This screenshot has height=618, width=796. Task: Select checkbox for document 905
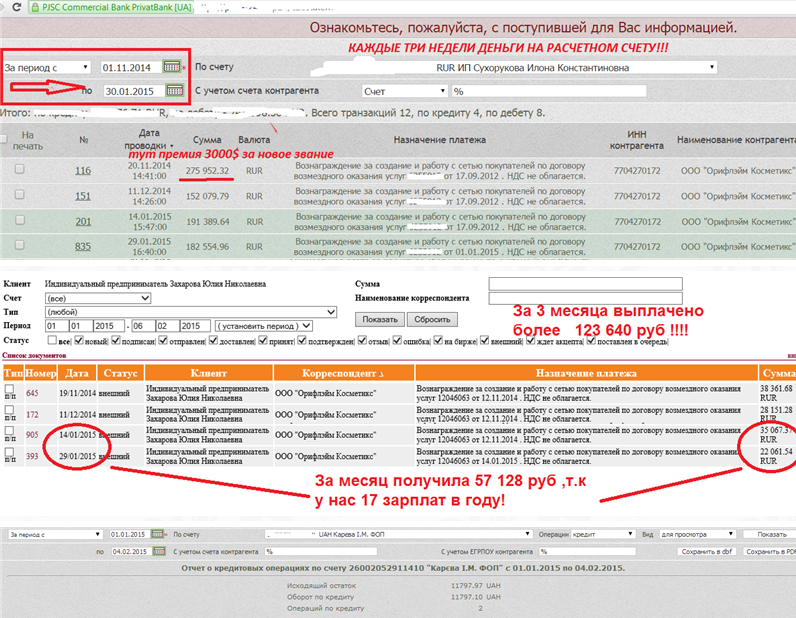(9, 431)
